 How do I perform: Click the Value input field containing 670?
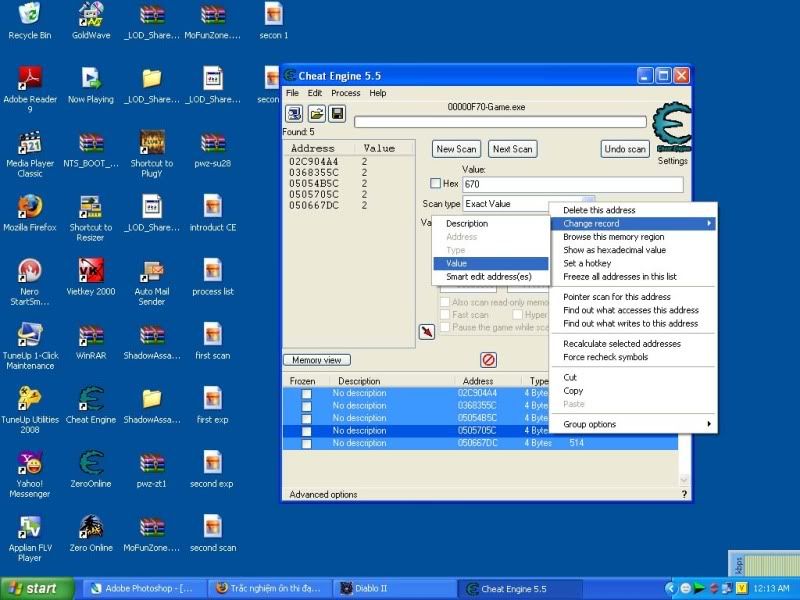coord(573,184)
